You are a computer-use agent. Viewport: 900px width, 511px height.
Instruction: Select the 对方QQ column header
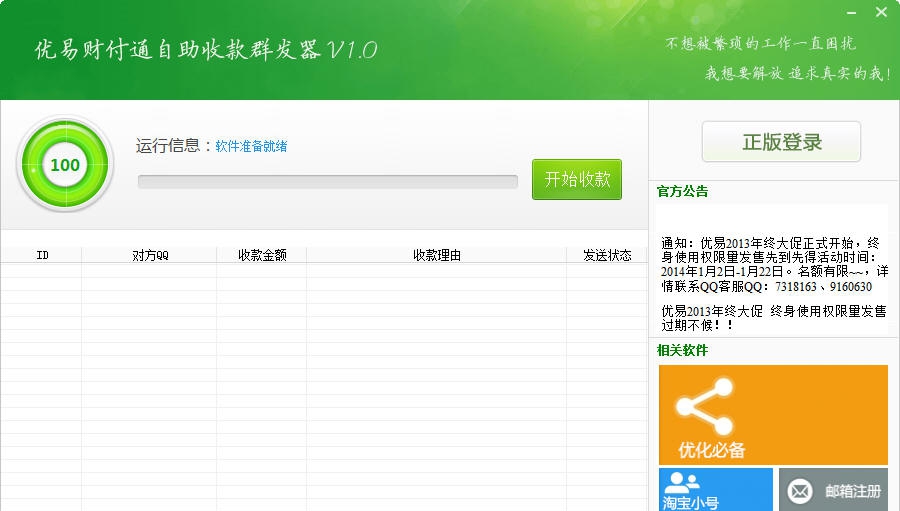click(x=150, y=256)
